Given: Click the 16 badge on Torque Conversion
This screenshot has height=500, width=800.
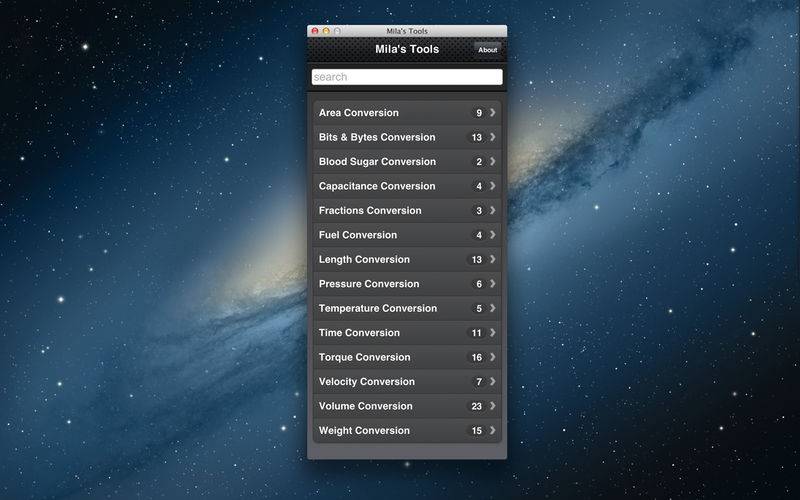Looking at the screenshot, I should tap(477, 358).
